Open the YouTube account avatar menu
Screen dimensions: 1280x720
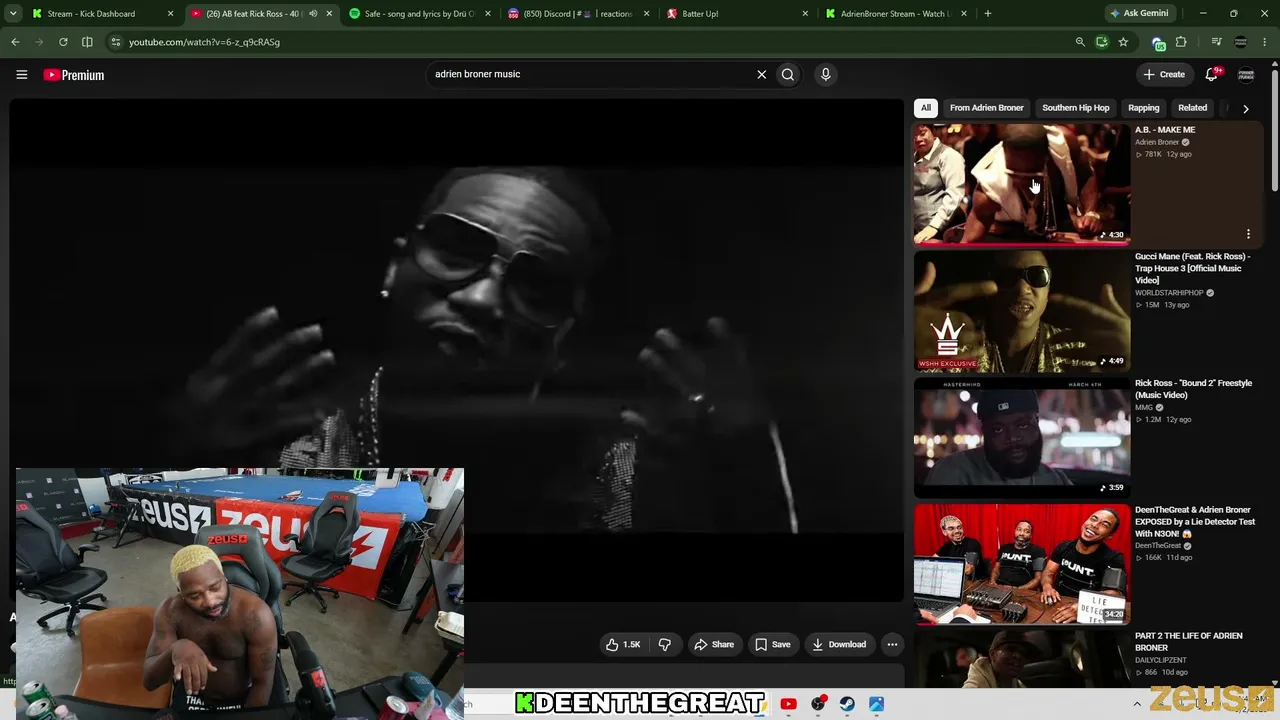(x=1246, y=74)
